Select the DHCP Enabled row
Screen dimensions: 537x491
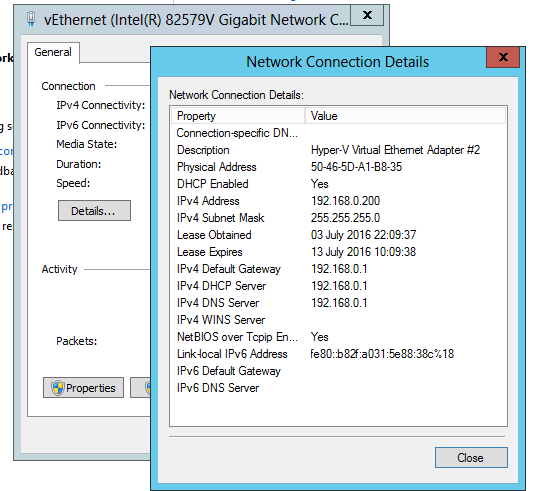point(338,184)
